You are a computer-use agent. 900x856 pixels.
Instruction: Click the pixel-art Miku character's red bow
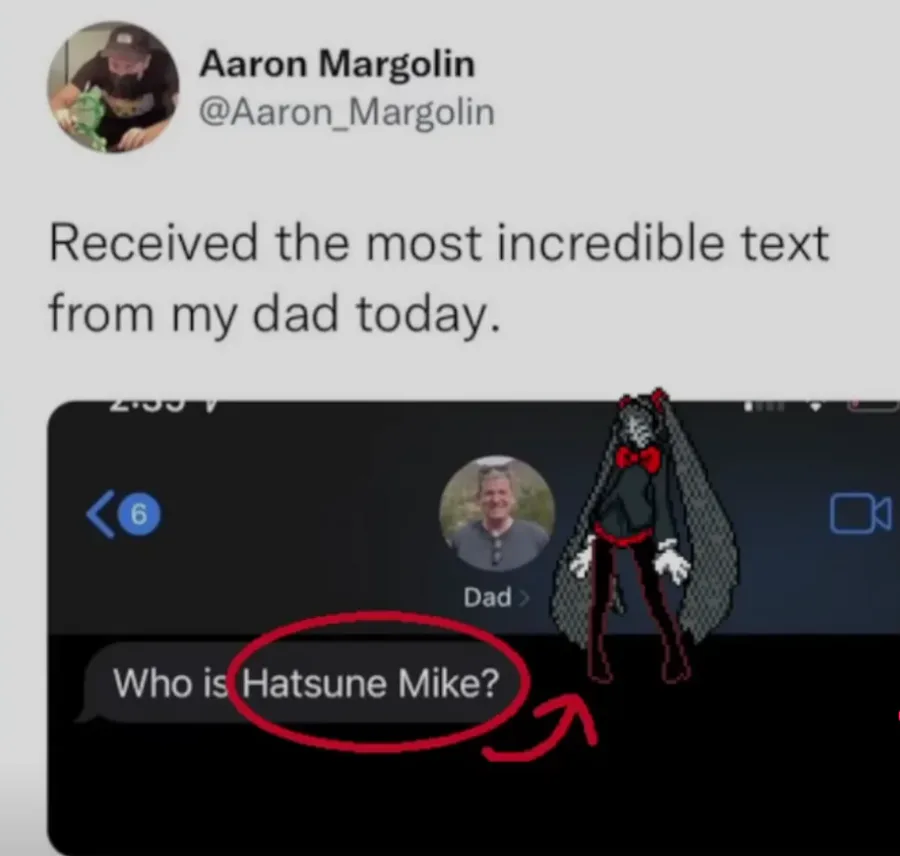(x=638, y=459)
